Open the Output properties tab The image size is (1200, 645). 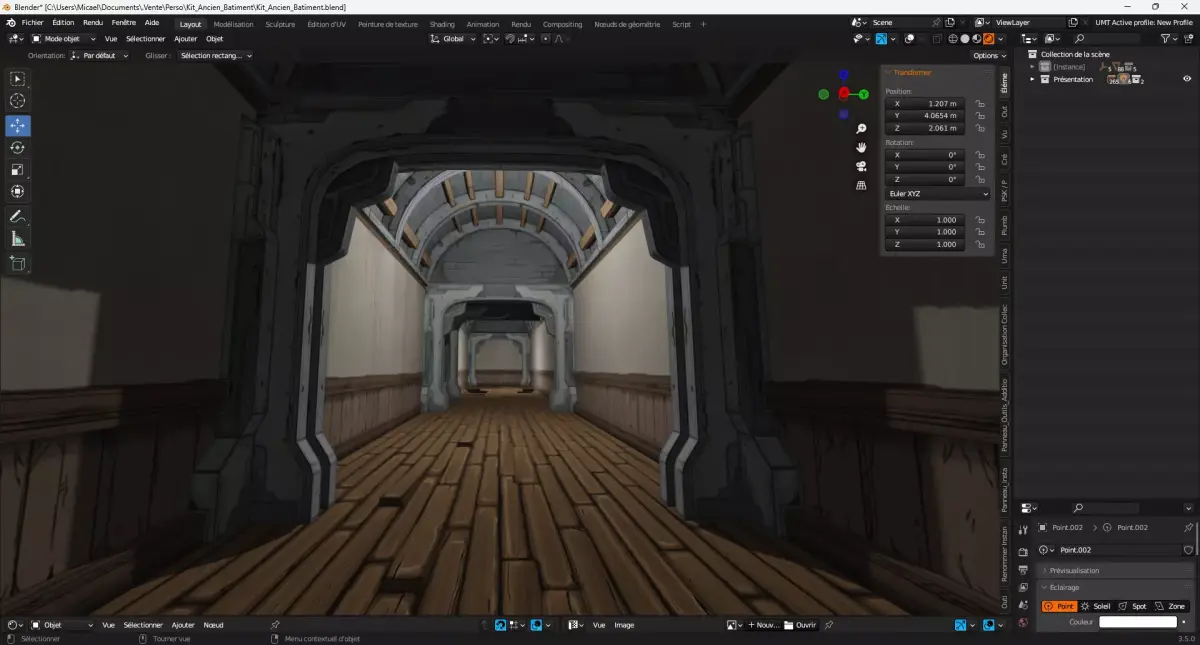point(1023,569)
